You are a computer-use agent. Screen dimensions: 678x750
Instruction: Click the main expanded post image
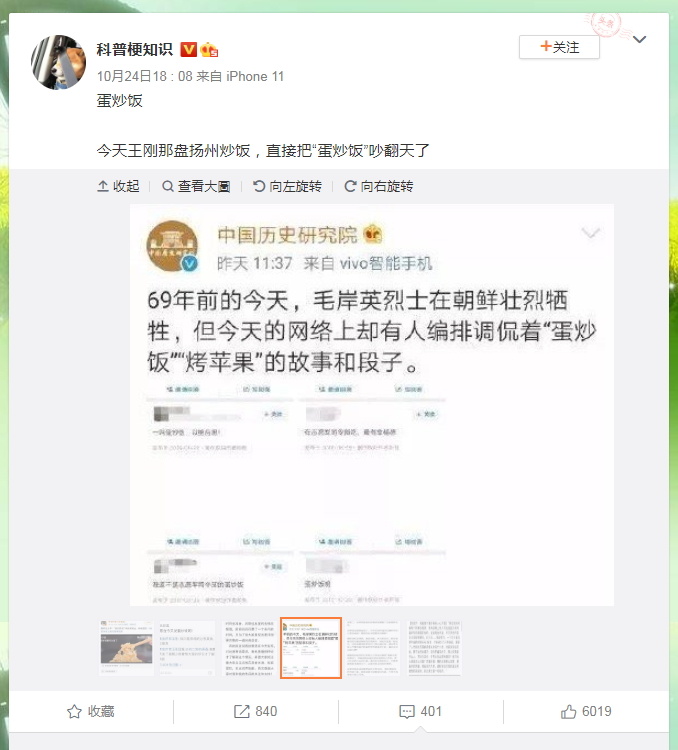(372, 405)
